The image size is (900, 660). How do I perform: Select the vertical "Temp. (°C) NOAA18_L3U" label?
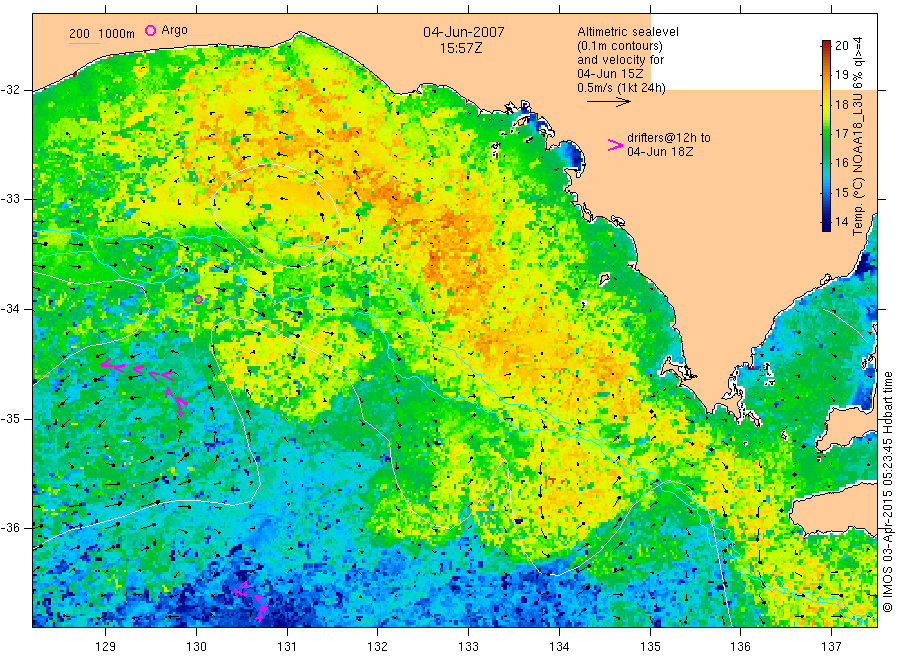858,136
